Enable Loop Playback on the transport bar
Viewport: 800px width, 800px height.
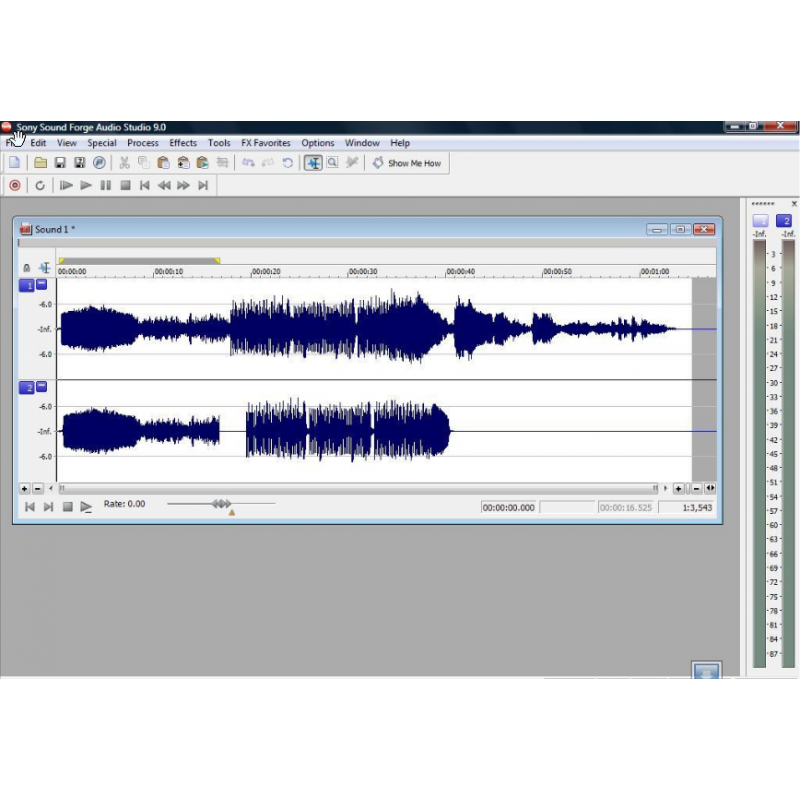(x=39, y=185)
